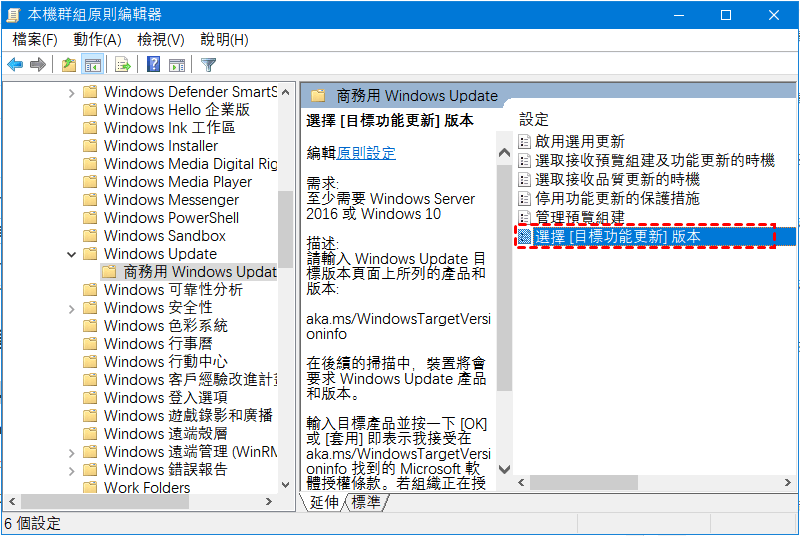The width and height of the screenshot is (800, 536).
Task: Click the folder icon of Windows Installer
Action: (90, 146)
